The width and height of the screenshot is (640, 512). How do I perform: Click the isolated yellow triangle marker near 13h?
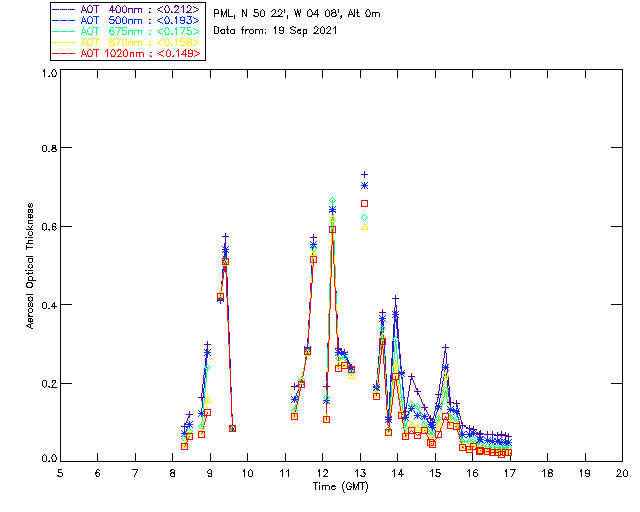click(x=364, y=227)
